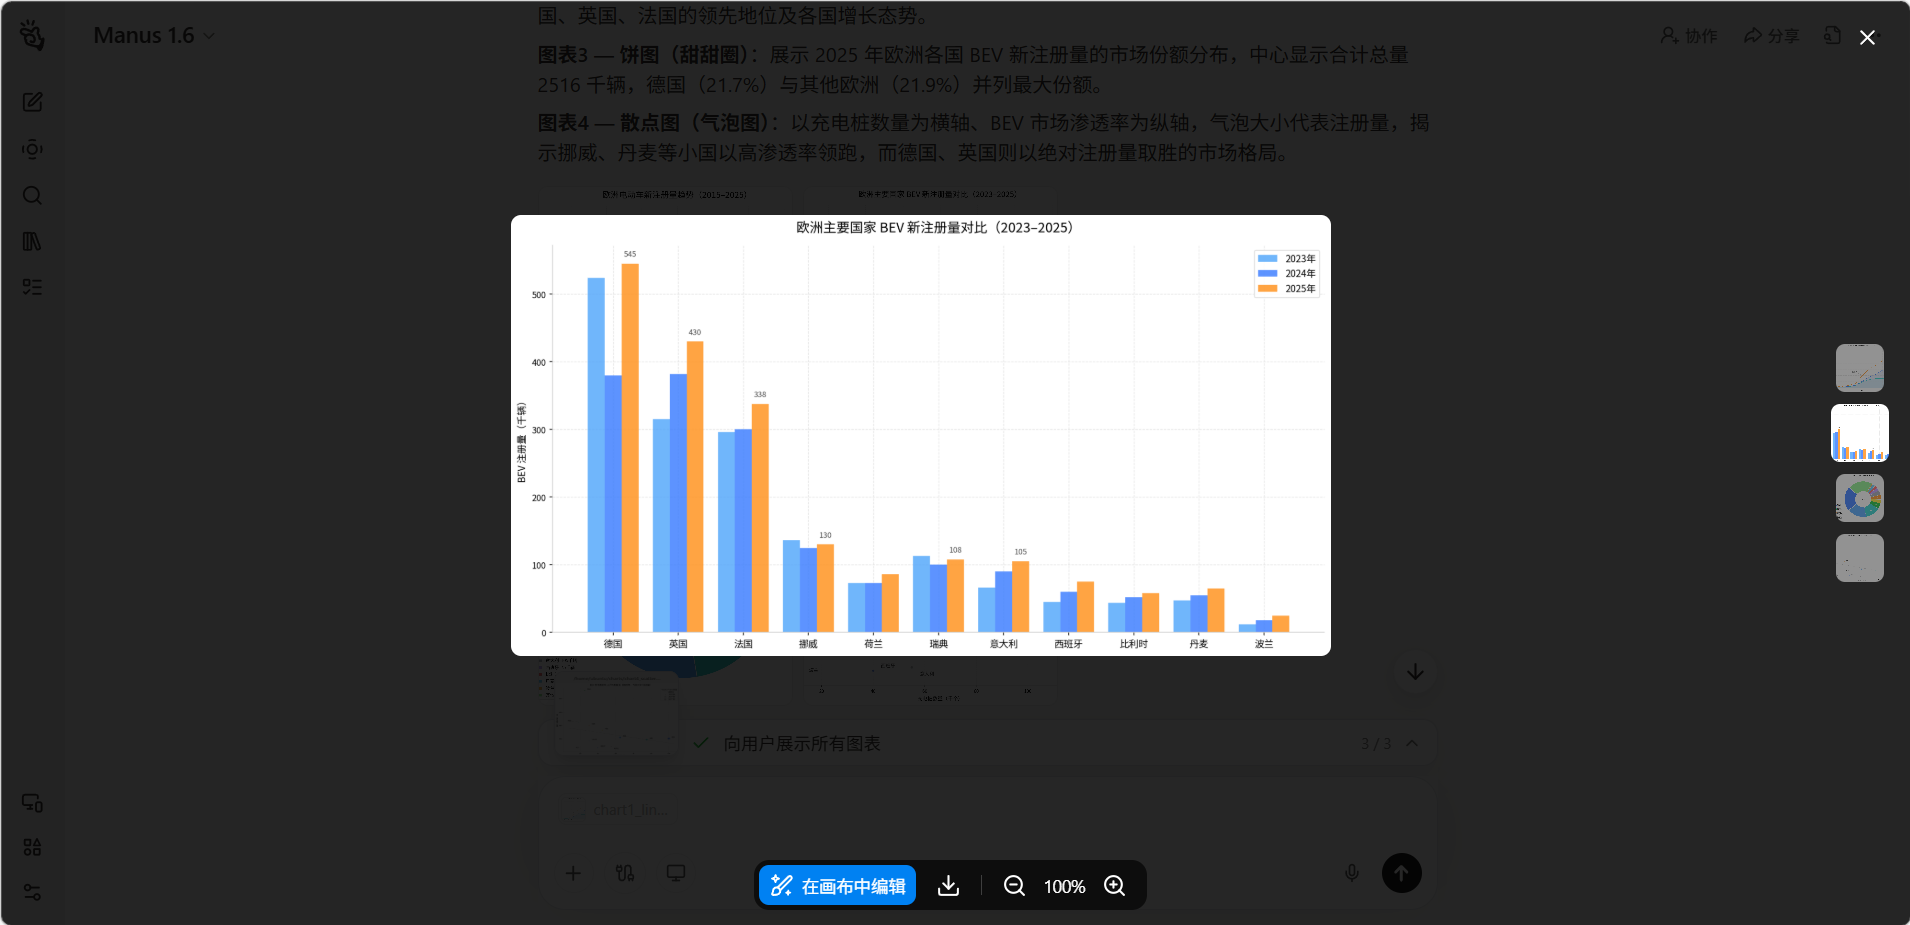
Task: Click the 协作 collaborate button
Action: [x=1689, y=36]
